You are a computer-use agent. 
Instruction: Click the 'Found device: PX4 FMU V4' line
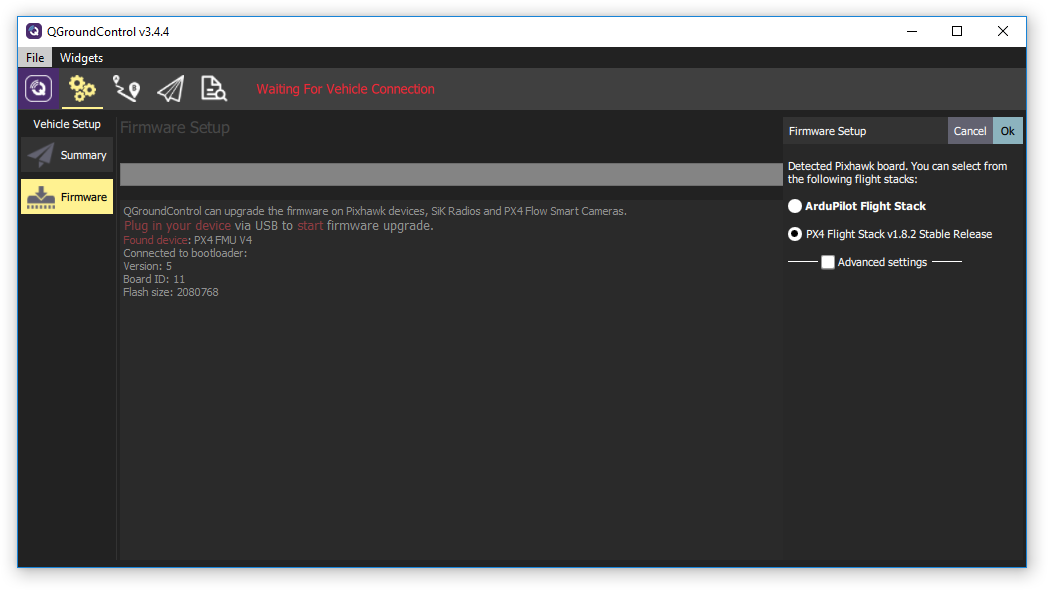(x=188, y=240)
